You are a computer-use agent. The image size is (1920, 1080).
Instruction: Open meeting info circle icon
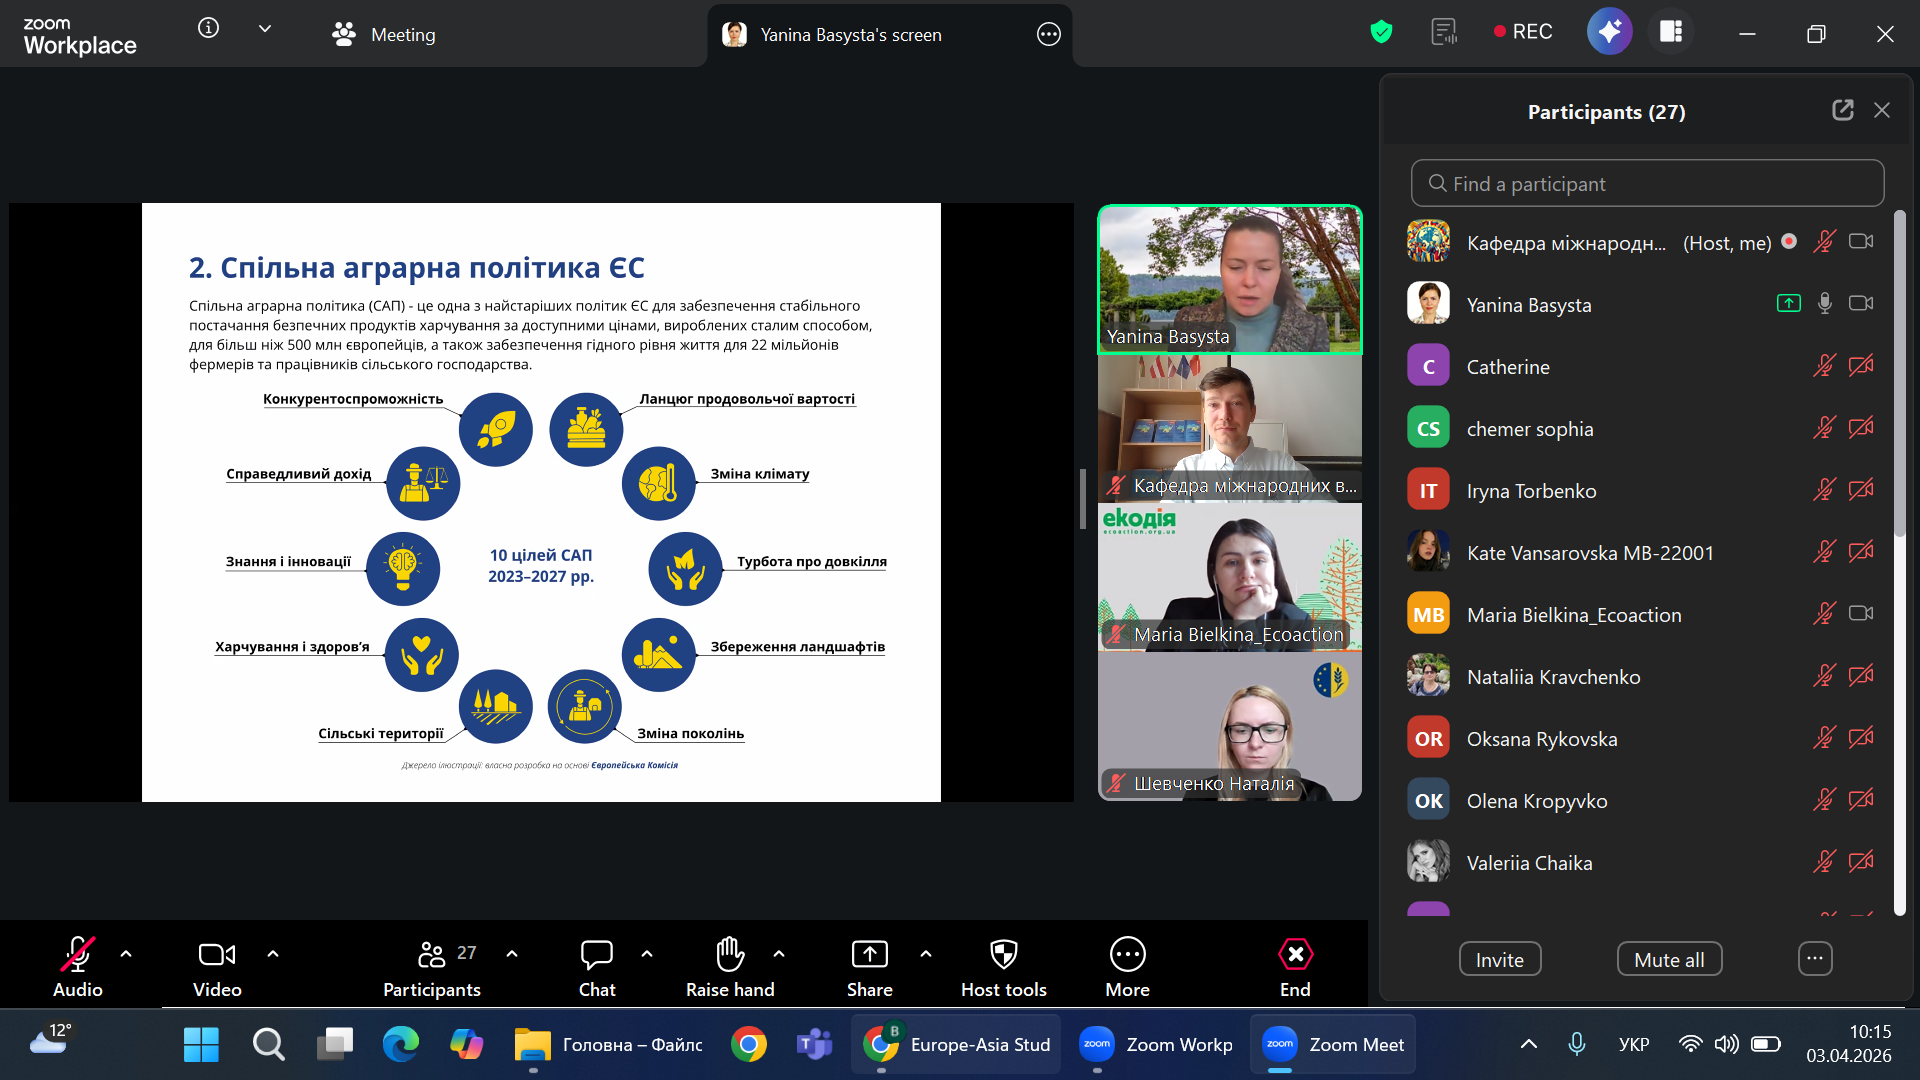click(x=208, y=28)
